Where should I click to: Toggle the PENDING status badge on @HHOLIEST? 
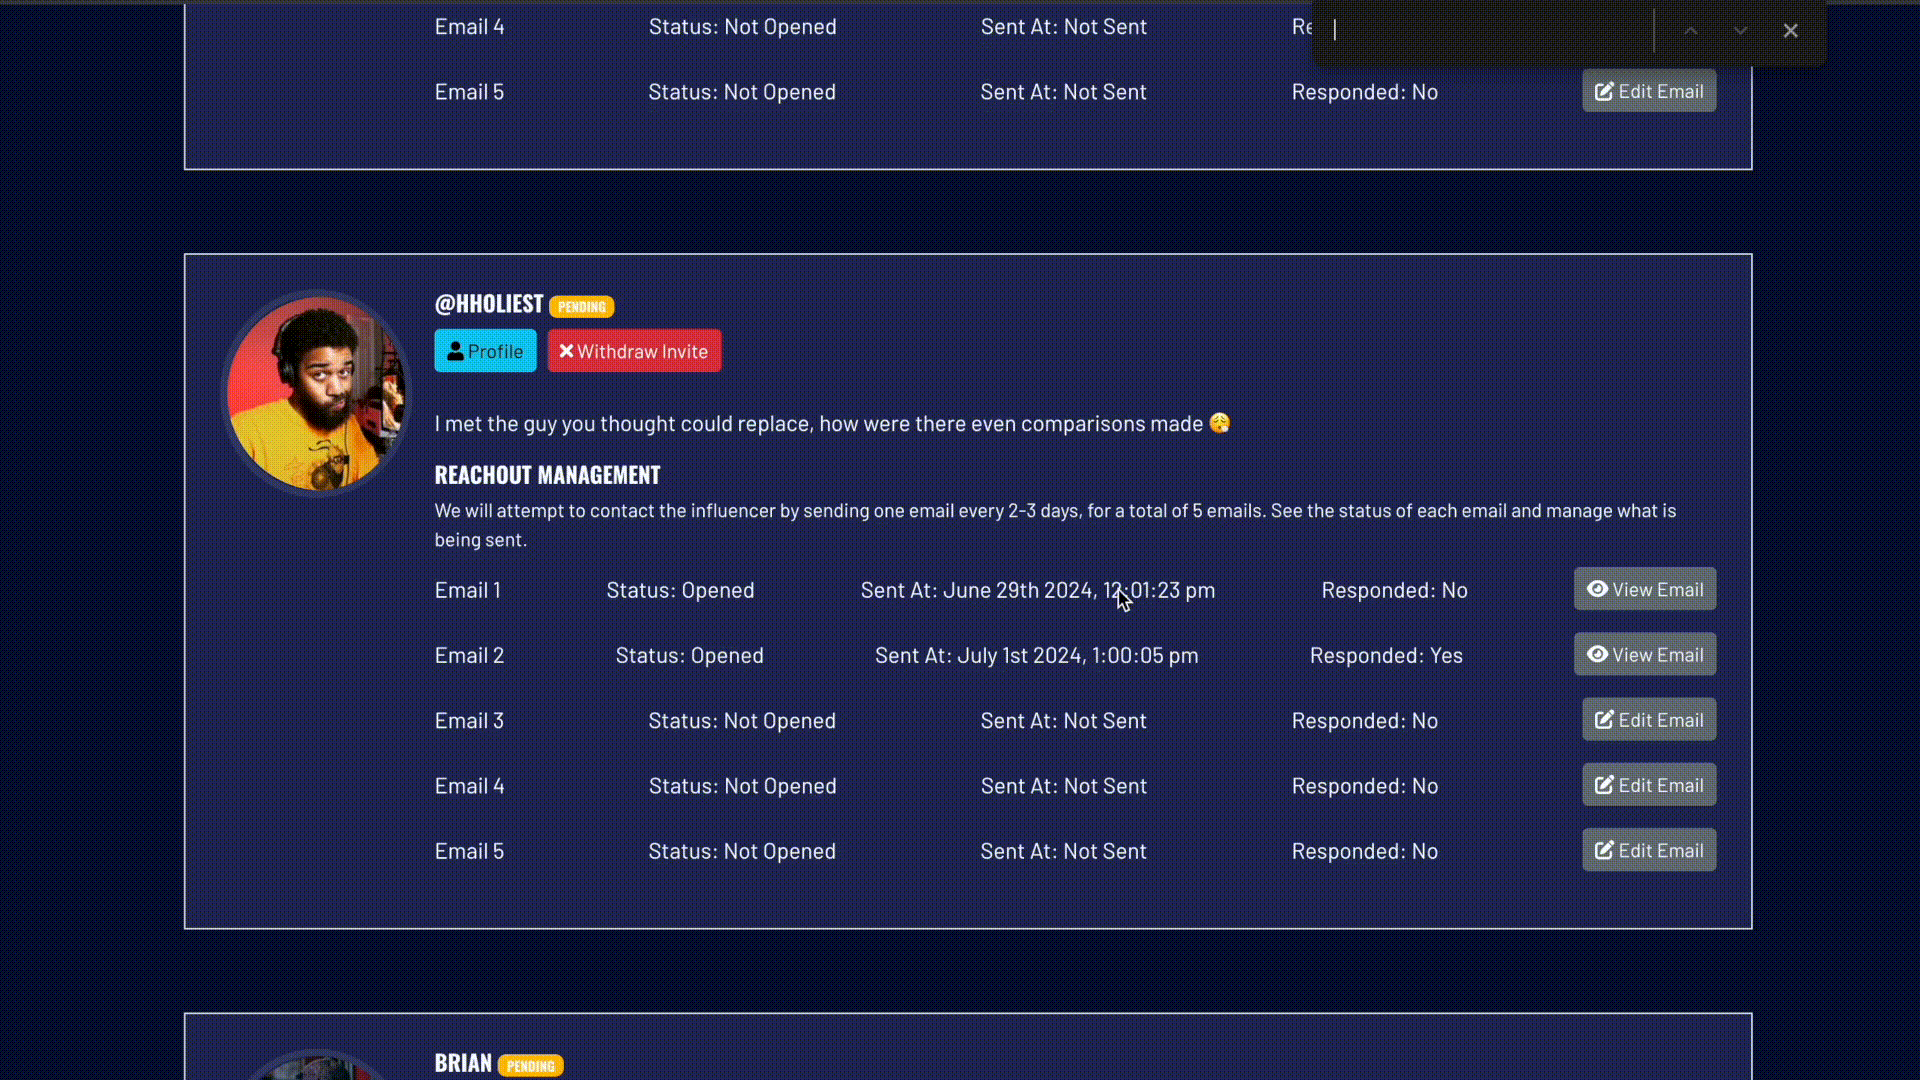[x=582, y=306]
